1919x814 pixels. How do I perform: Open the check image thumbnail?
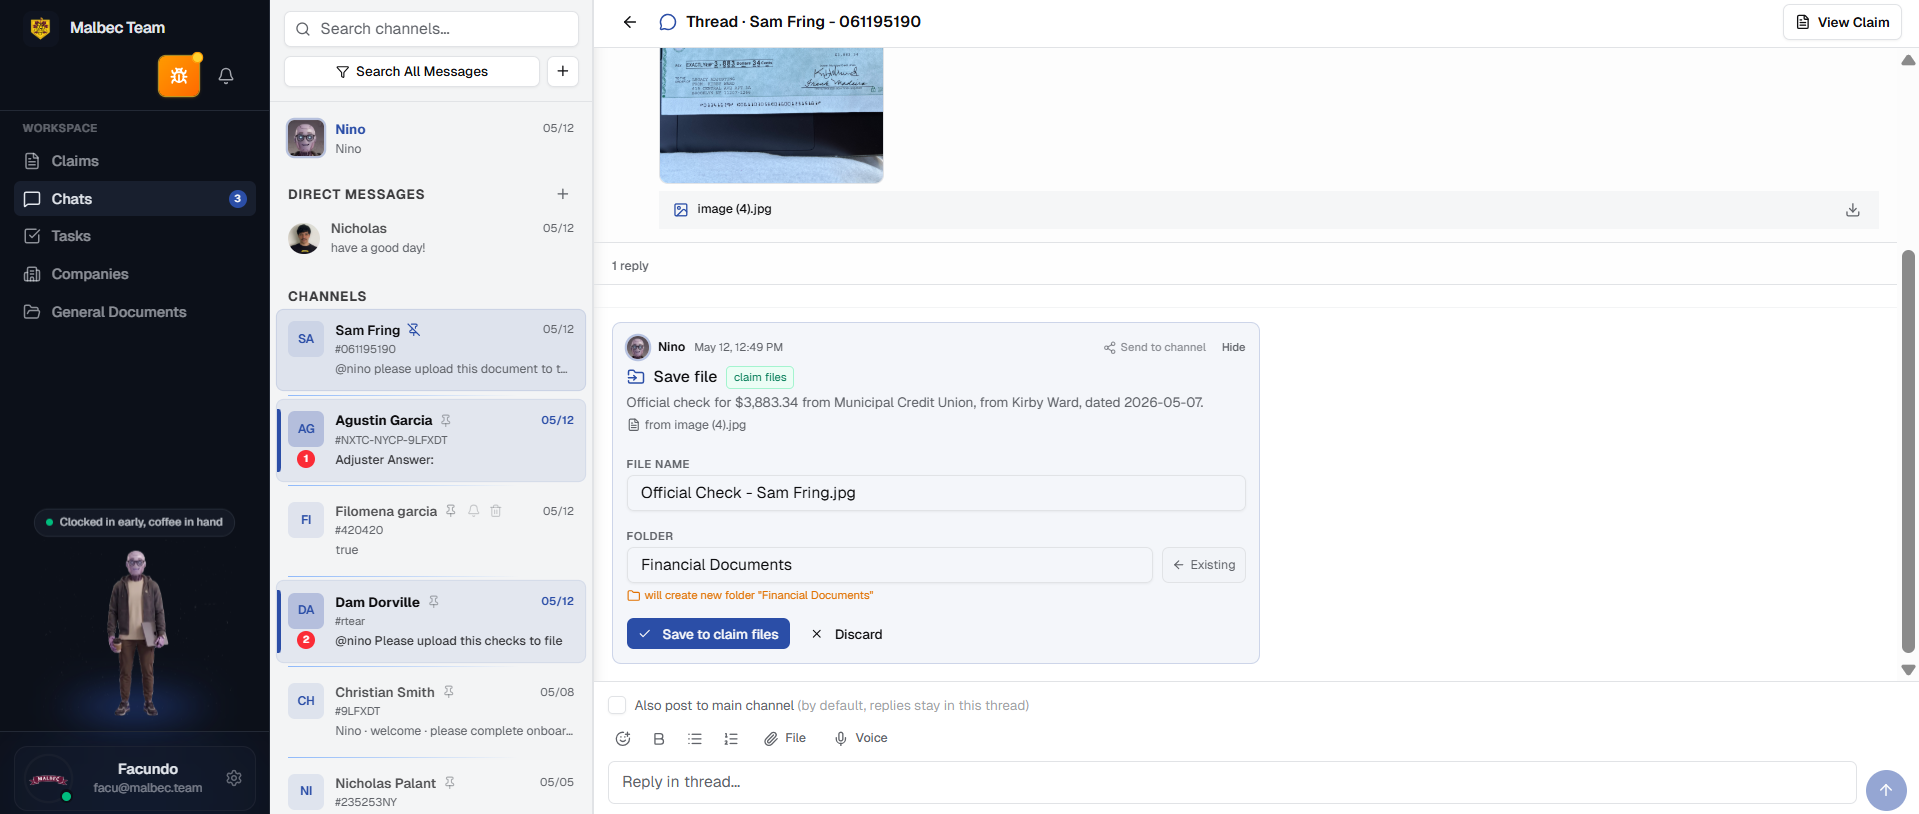pyautogui.click(x=771, y=115)
